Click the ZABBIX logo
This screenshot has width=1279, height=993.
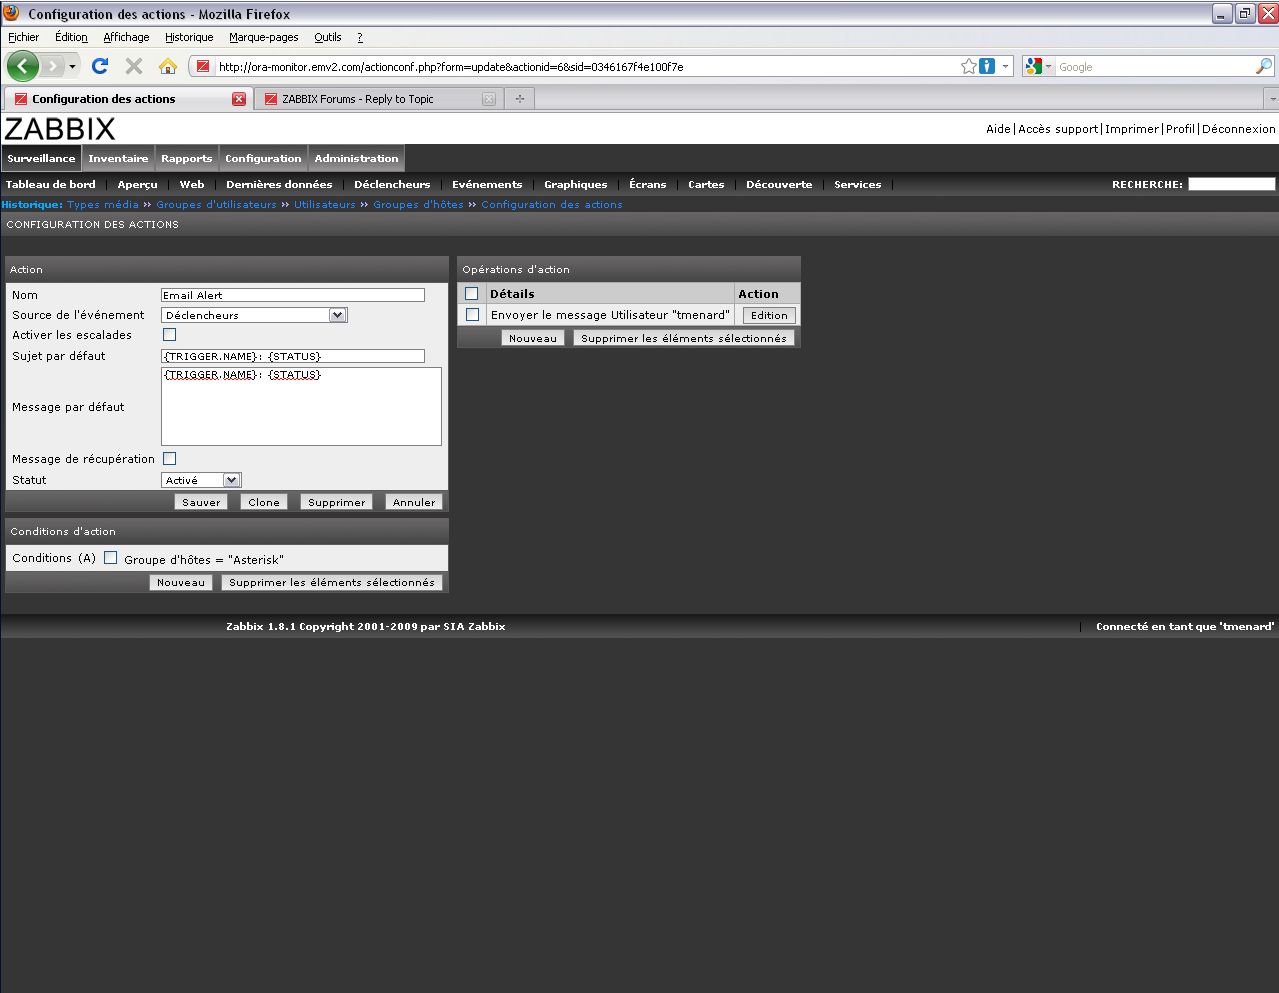(60, 128)
